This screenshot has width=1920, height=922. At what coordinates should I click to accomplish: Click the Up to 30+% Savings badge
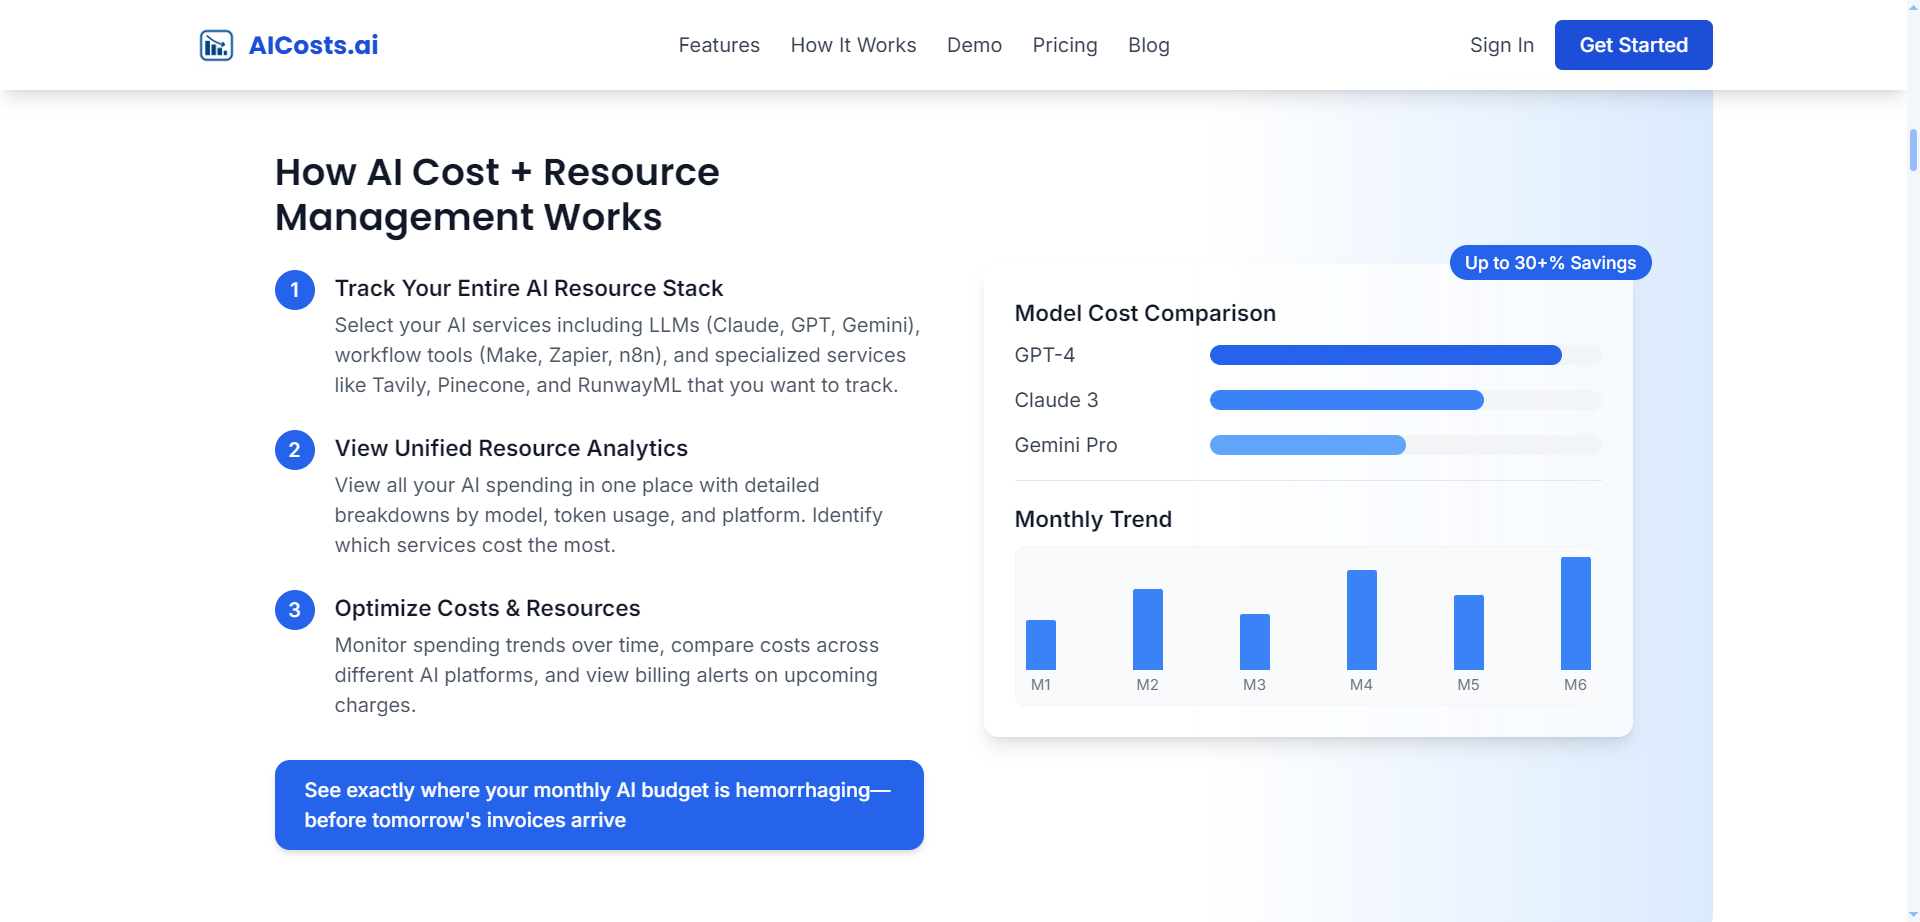(x=1550, y=263)
